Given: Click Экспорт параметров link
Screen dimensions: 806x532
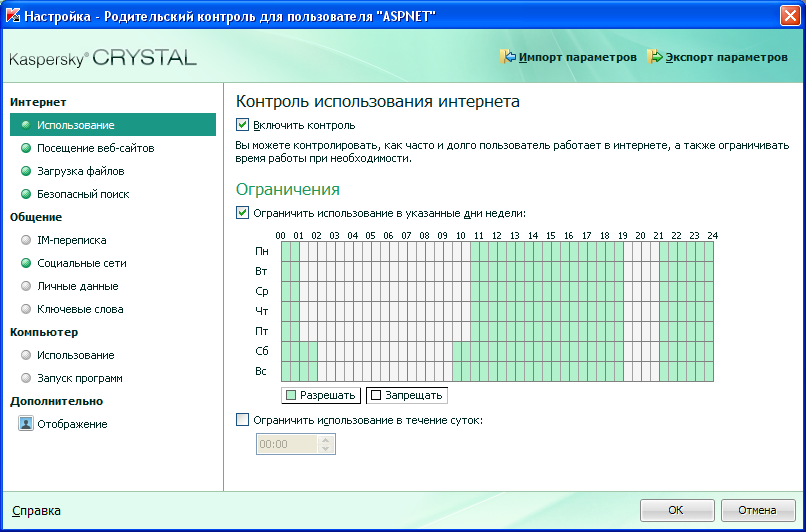Looking at the screenshot, I should 726,57.
